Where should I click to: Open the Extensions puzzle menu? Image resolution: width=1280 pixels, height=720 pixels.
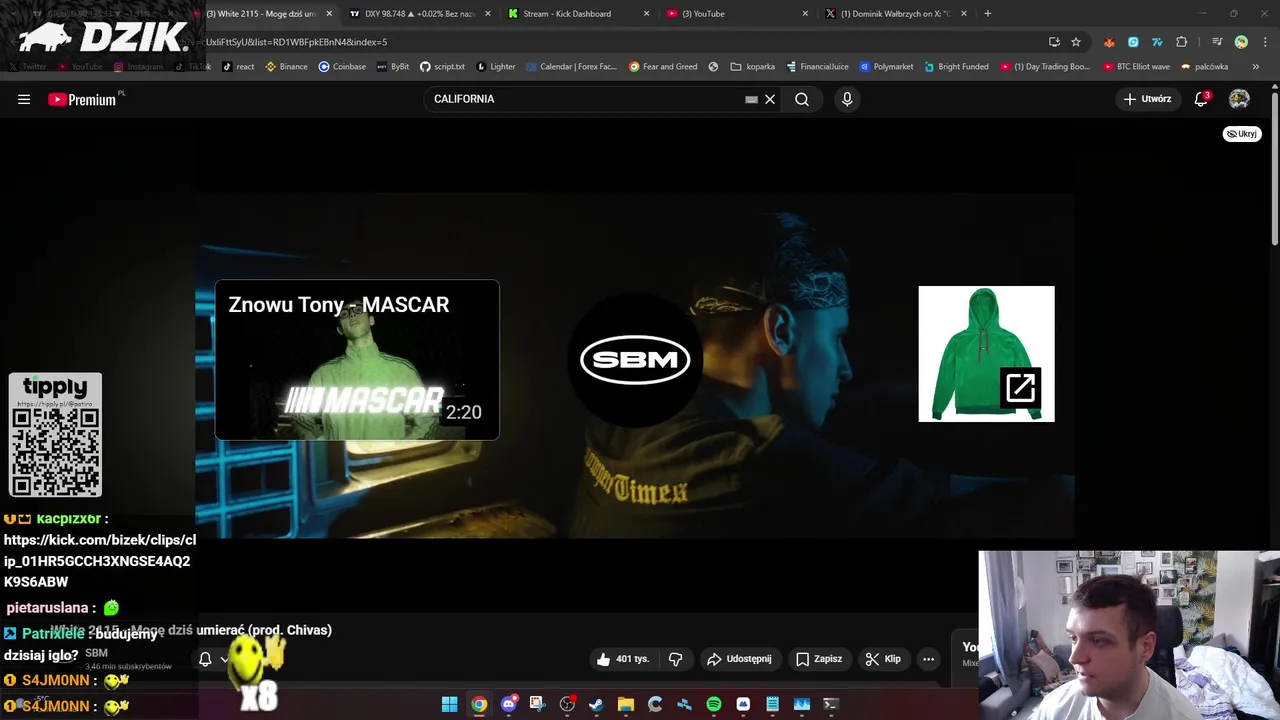[1182, 42]
